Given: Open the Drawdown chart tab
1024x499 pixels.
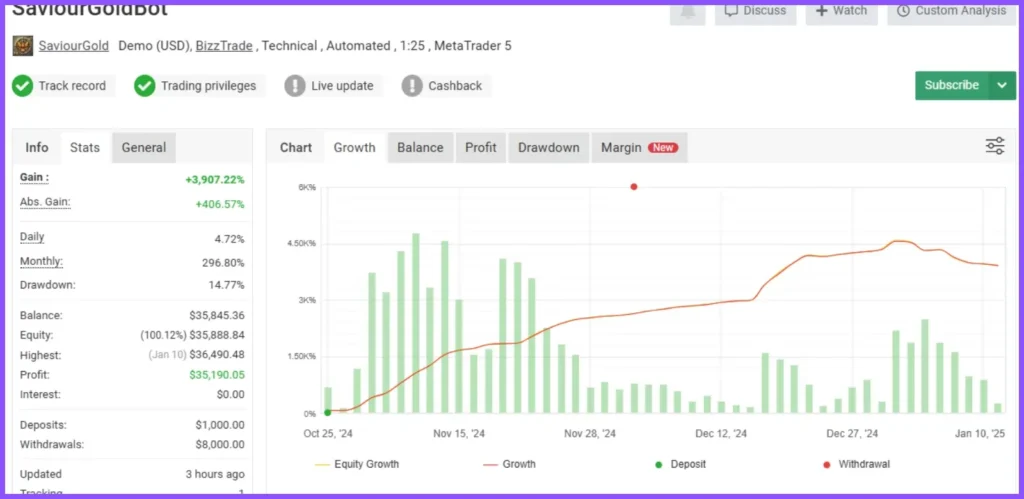Looking at the screenshot, I should [548, 147].
